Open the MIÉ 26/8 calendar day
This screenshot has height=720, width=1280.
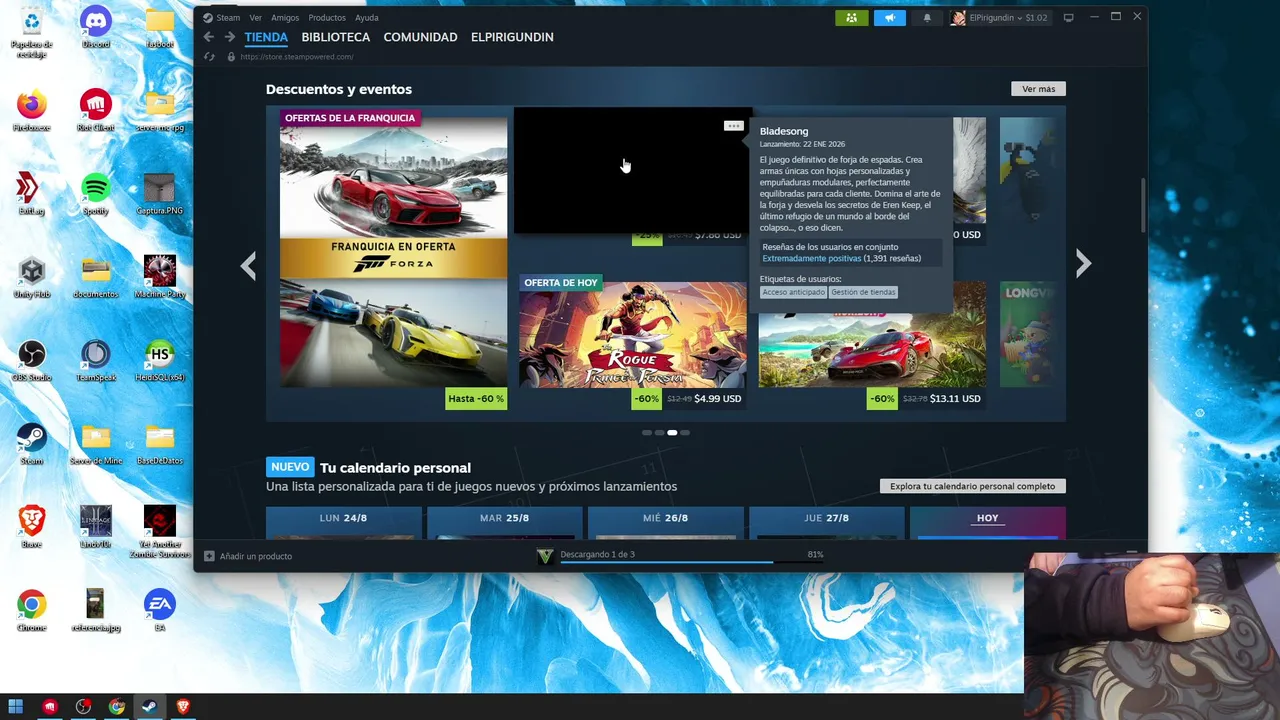pos(665,522)
